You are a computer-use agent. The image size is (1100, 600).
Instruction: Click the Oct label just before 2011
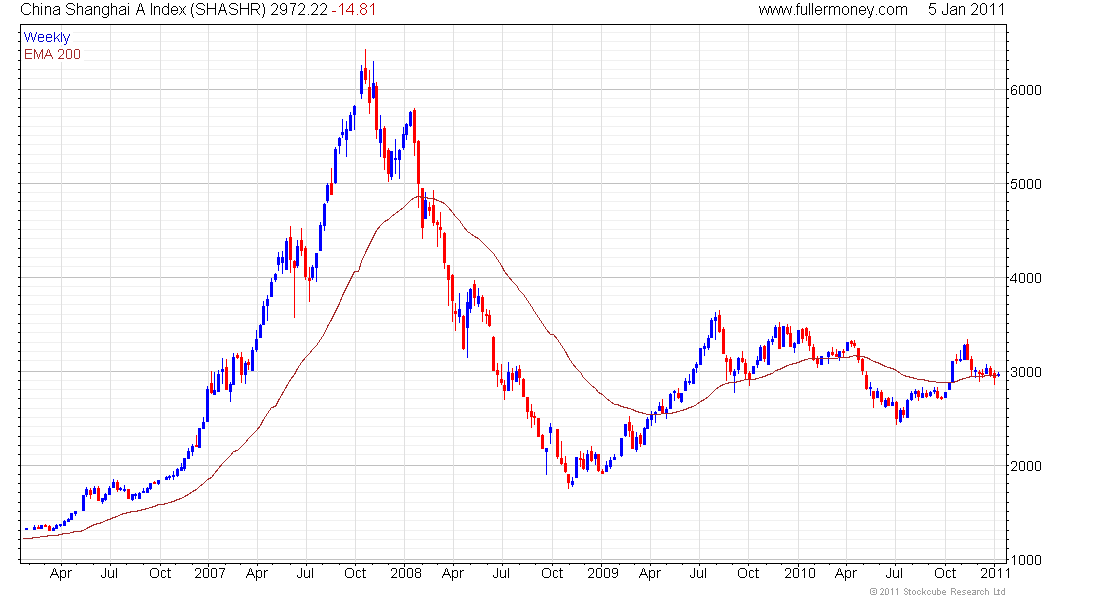[945, 573]
